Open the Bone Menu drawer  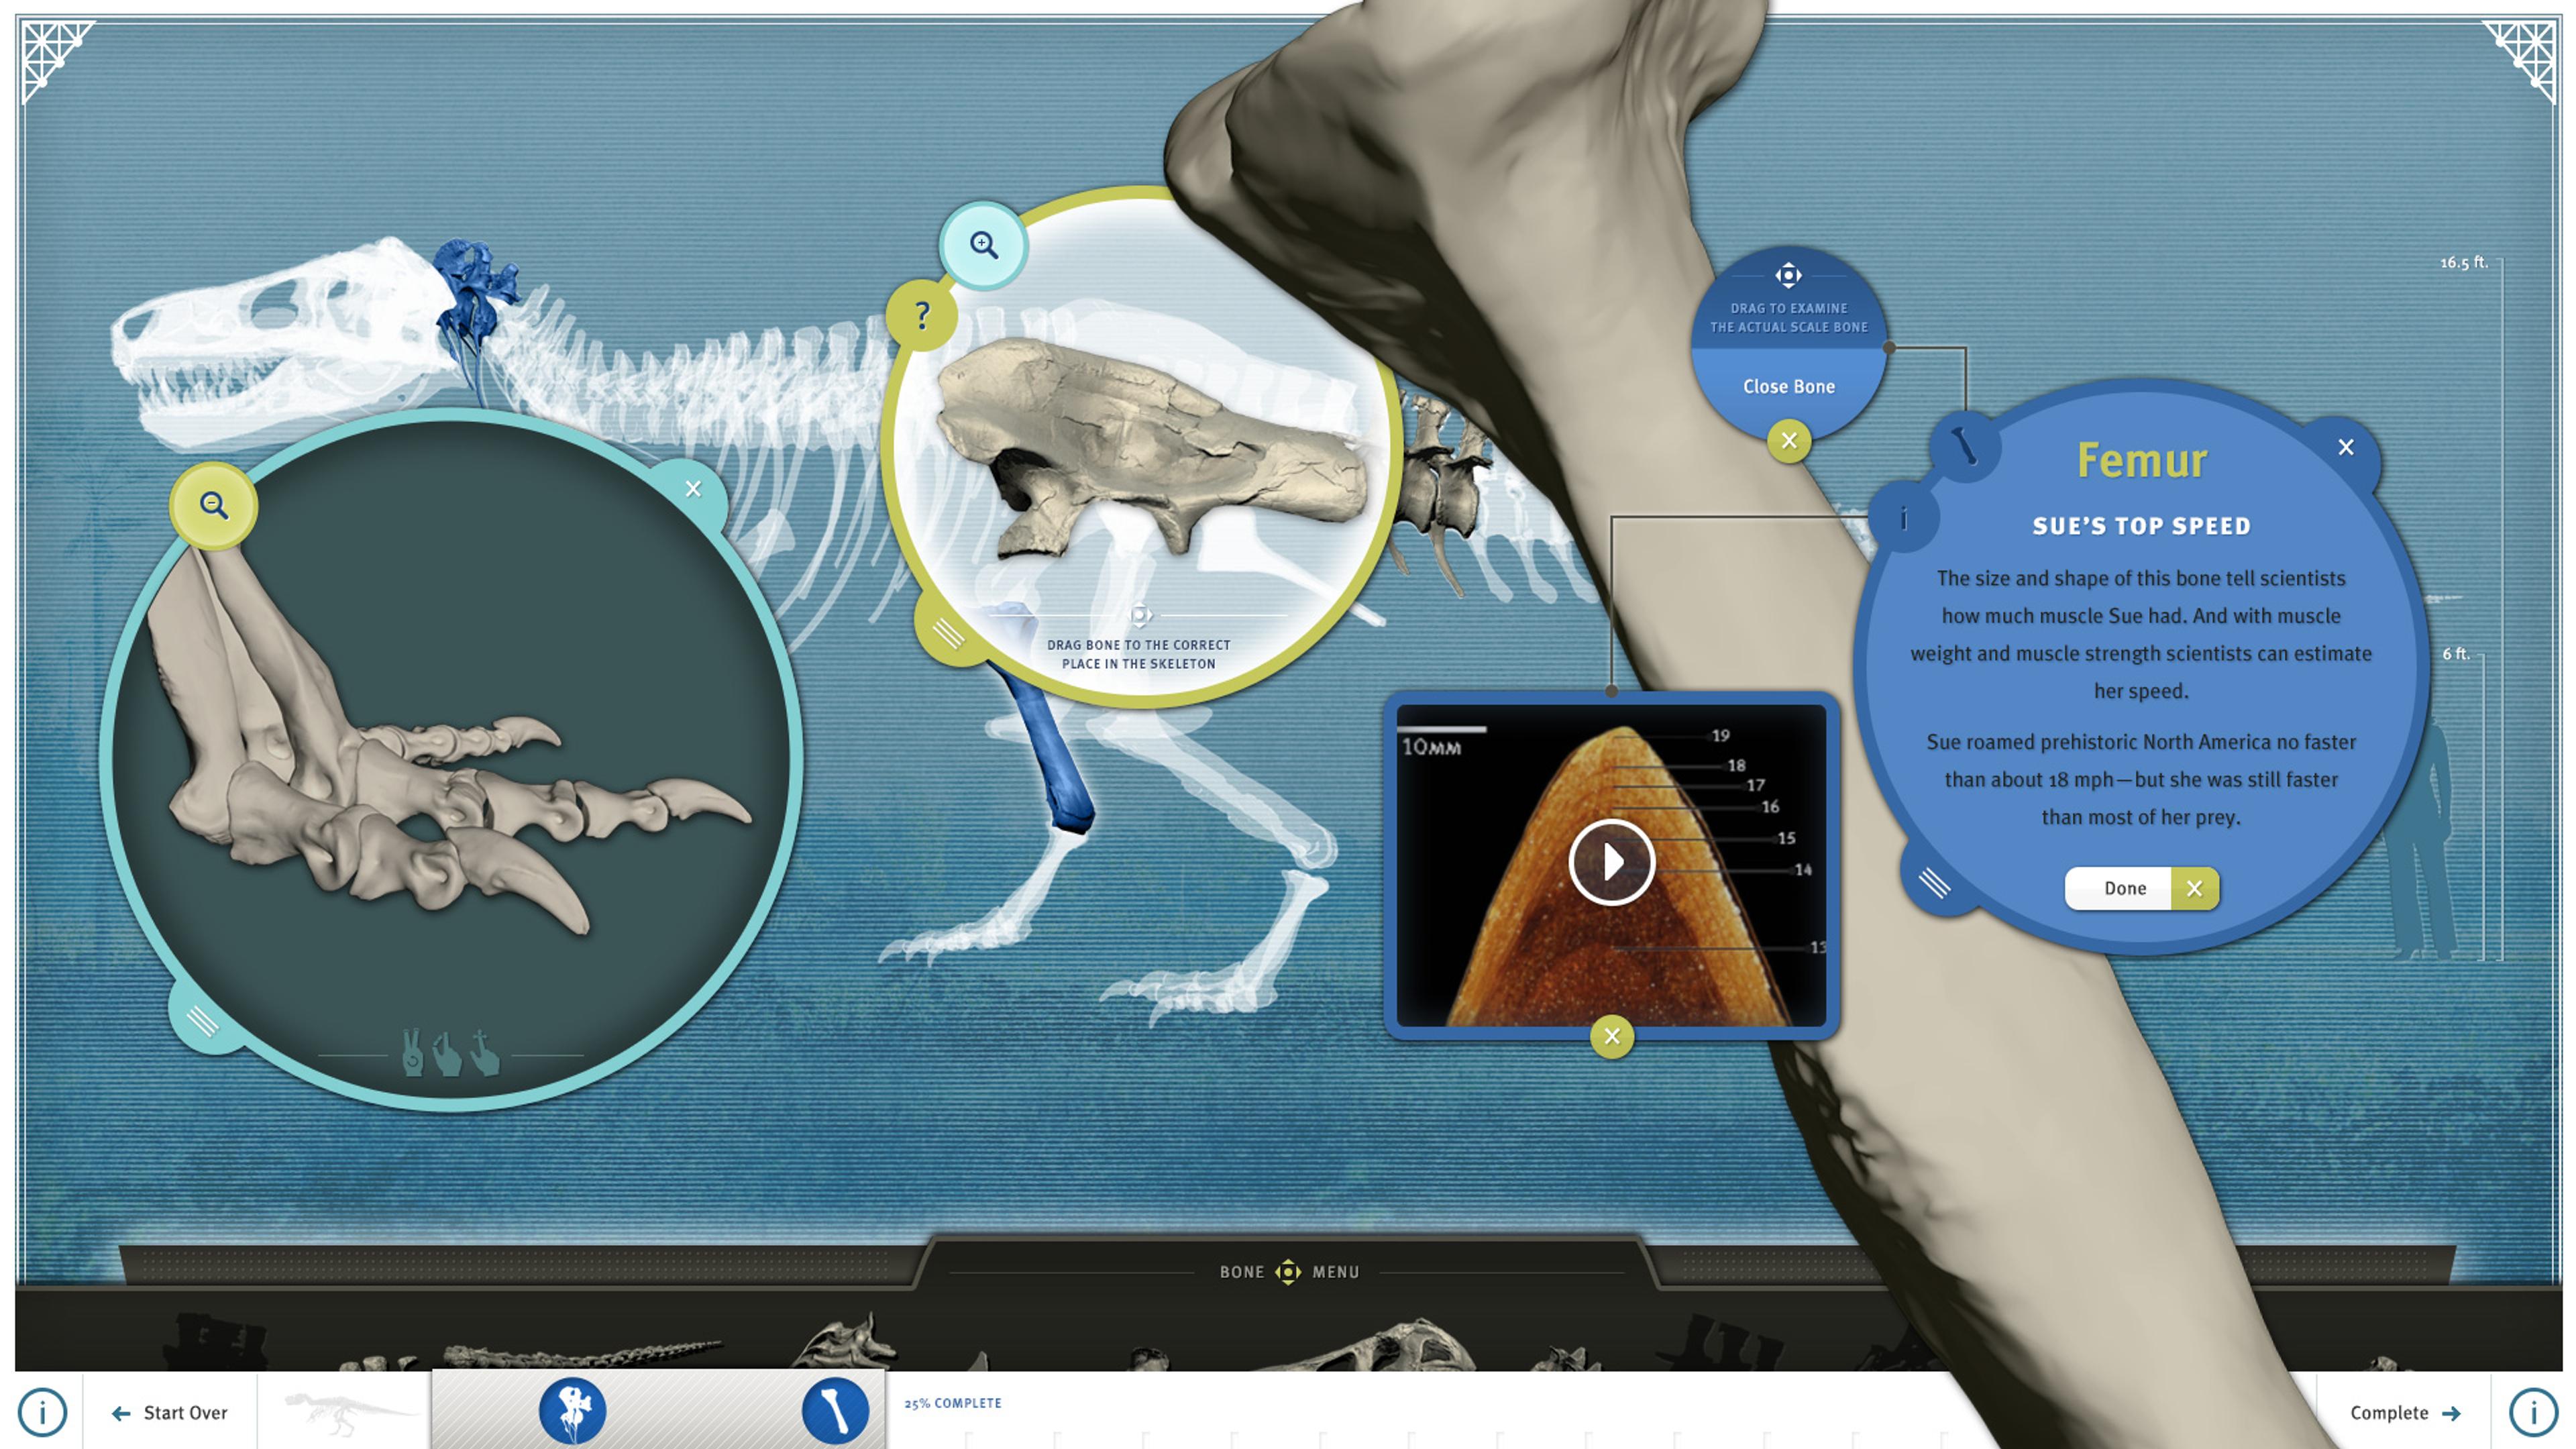1288,1272
